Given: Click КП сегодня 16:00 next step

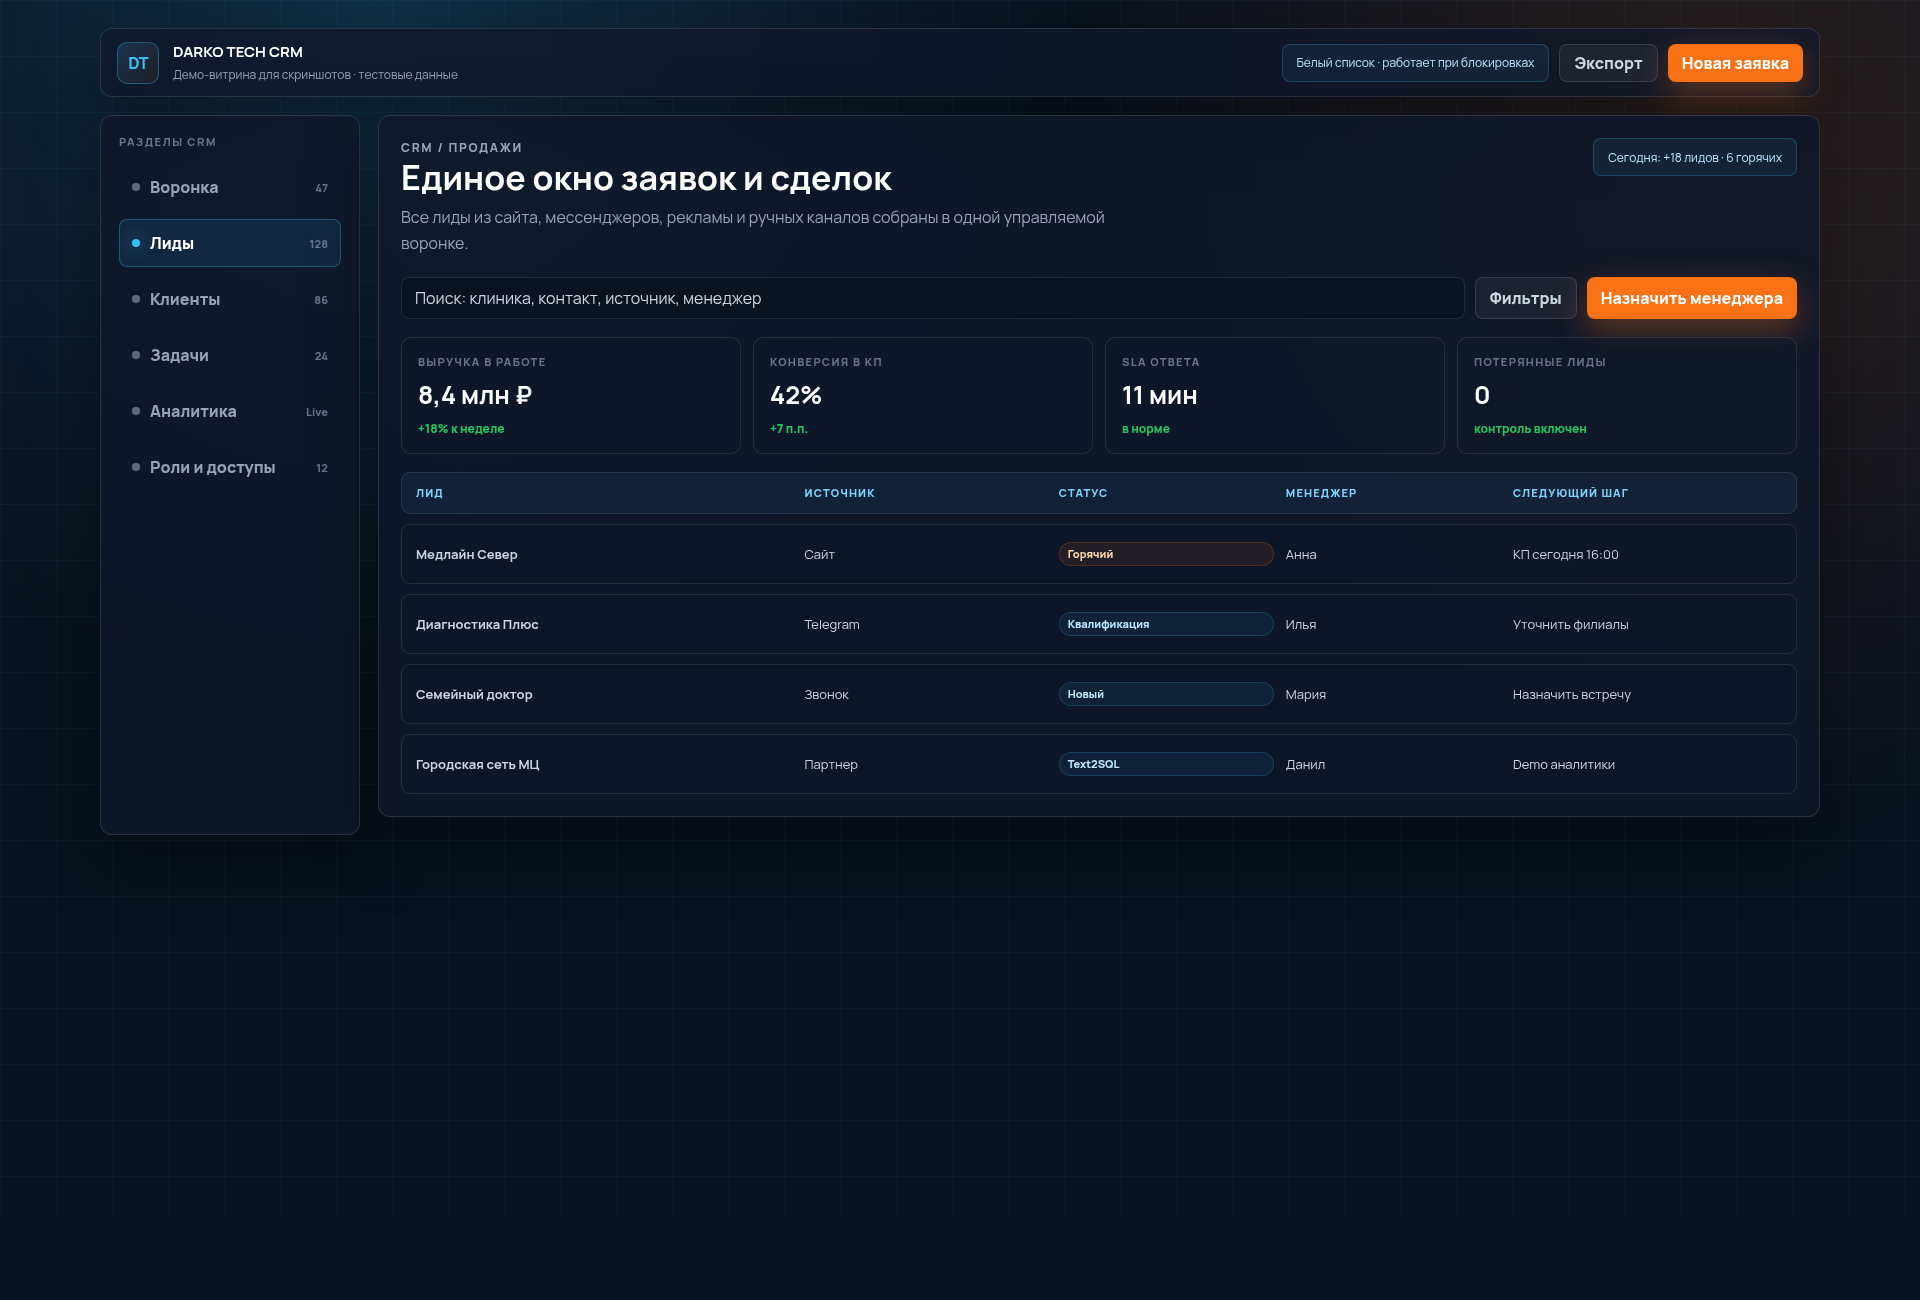Looking at the screenshot, I should pyautogui.click(x=1565, y=554).
